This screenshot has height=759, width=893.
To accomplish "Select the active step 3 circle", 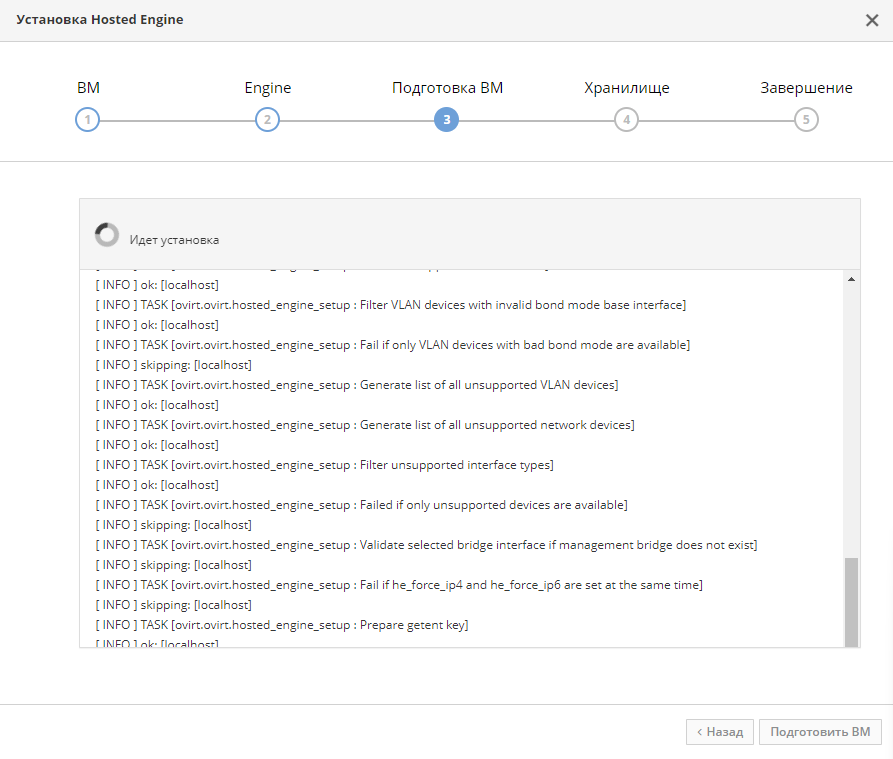I will click(446, 120).
